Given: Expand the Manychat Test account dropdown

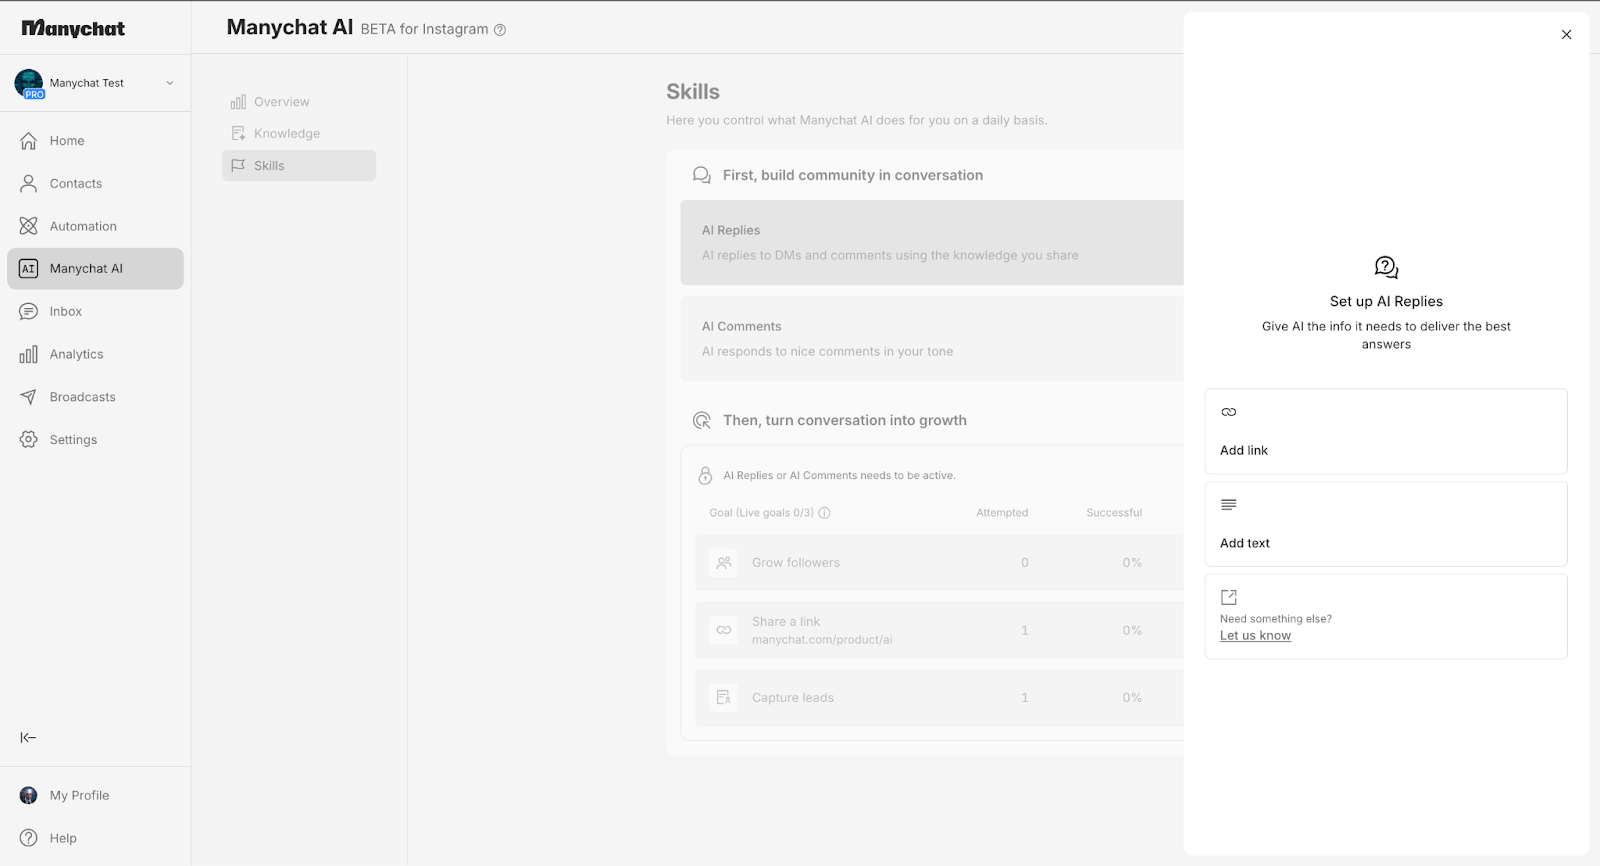Looking at the screenshot, I should click(x=170, y=83).
